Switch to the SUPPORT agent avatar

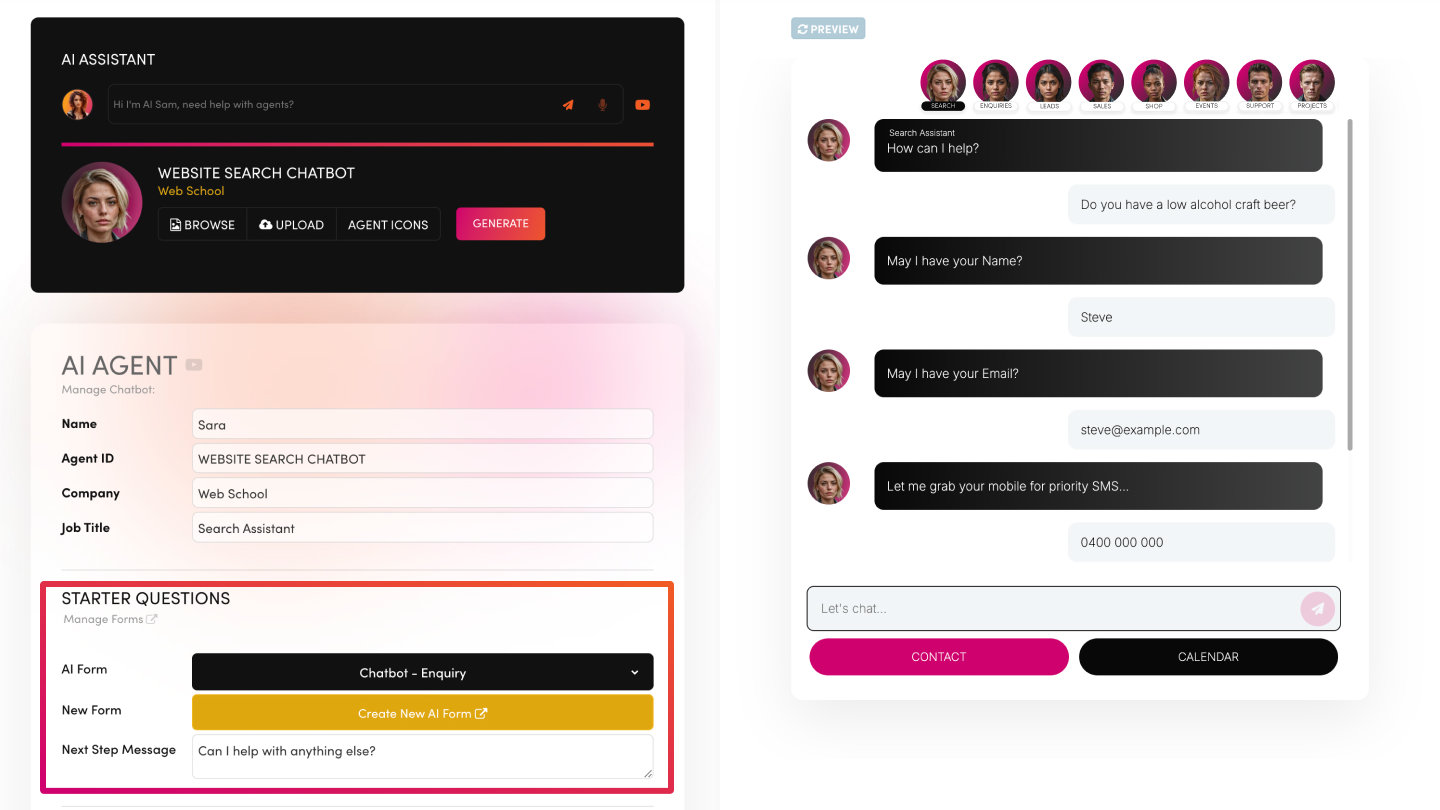tap(1260, 84)
